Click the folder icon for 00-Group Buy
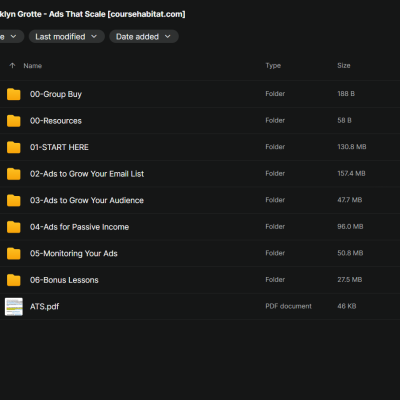The image size is (400, 400). click(14, 94)
